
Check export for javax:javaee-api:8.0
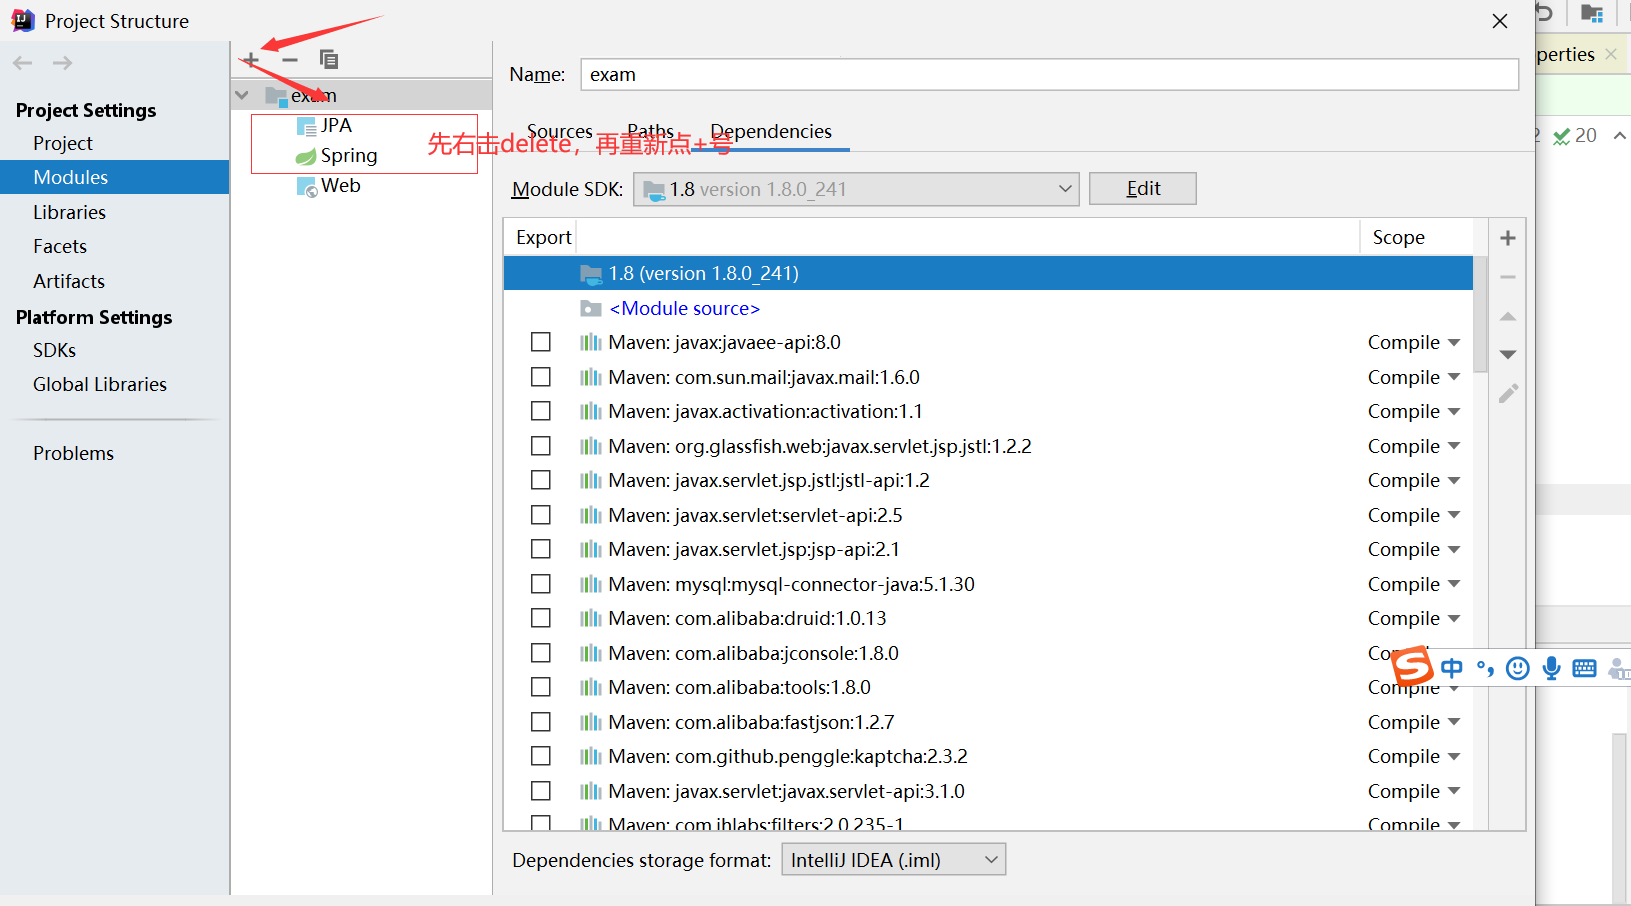coord(541,342)
